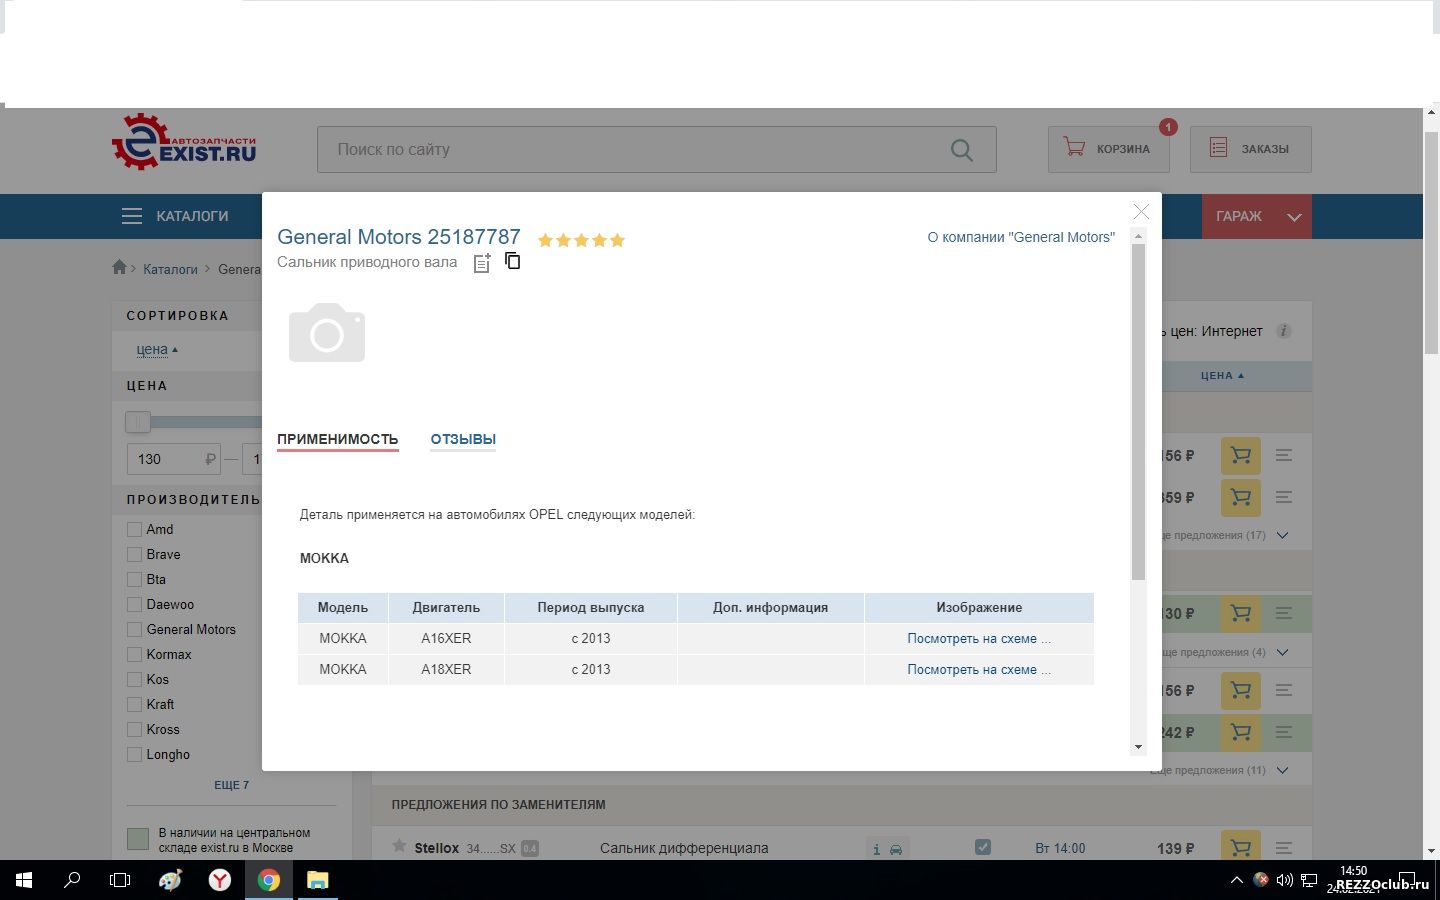1440x900 pixels.
Task: Click the General Motors 25187787 title
Action: click(x=399, y=237)
